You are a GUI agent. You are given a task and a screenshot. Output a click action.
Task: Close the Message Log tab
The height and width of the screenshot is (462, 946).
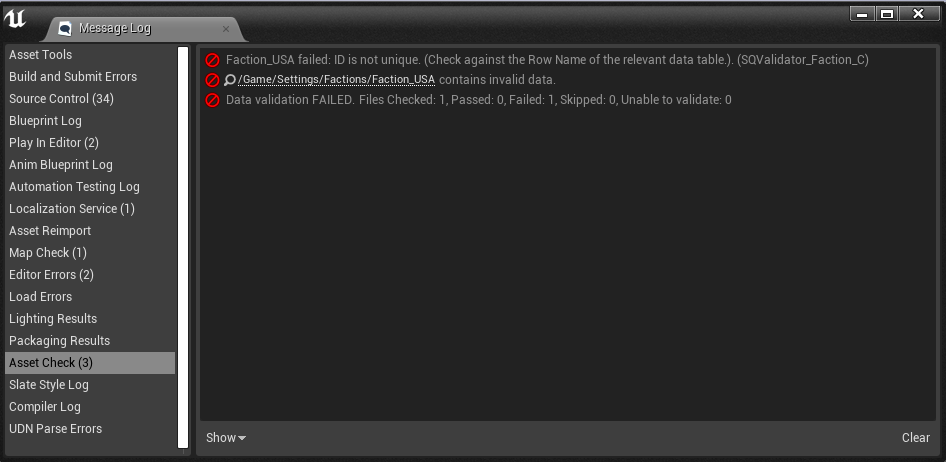226,28
